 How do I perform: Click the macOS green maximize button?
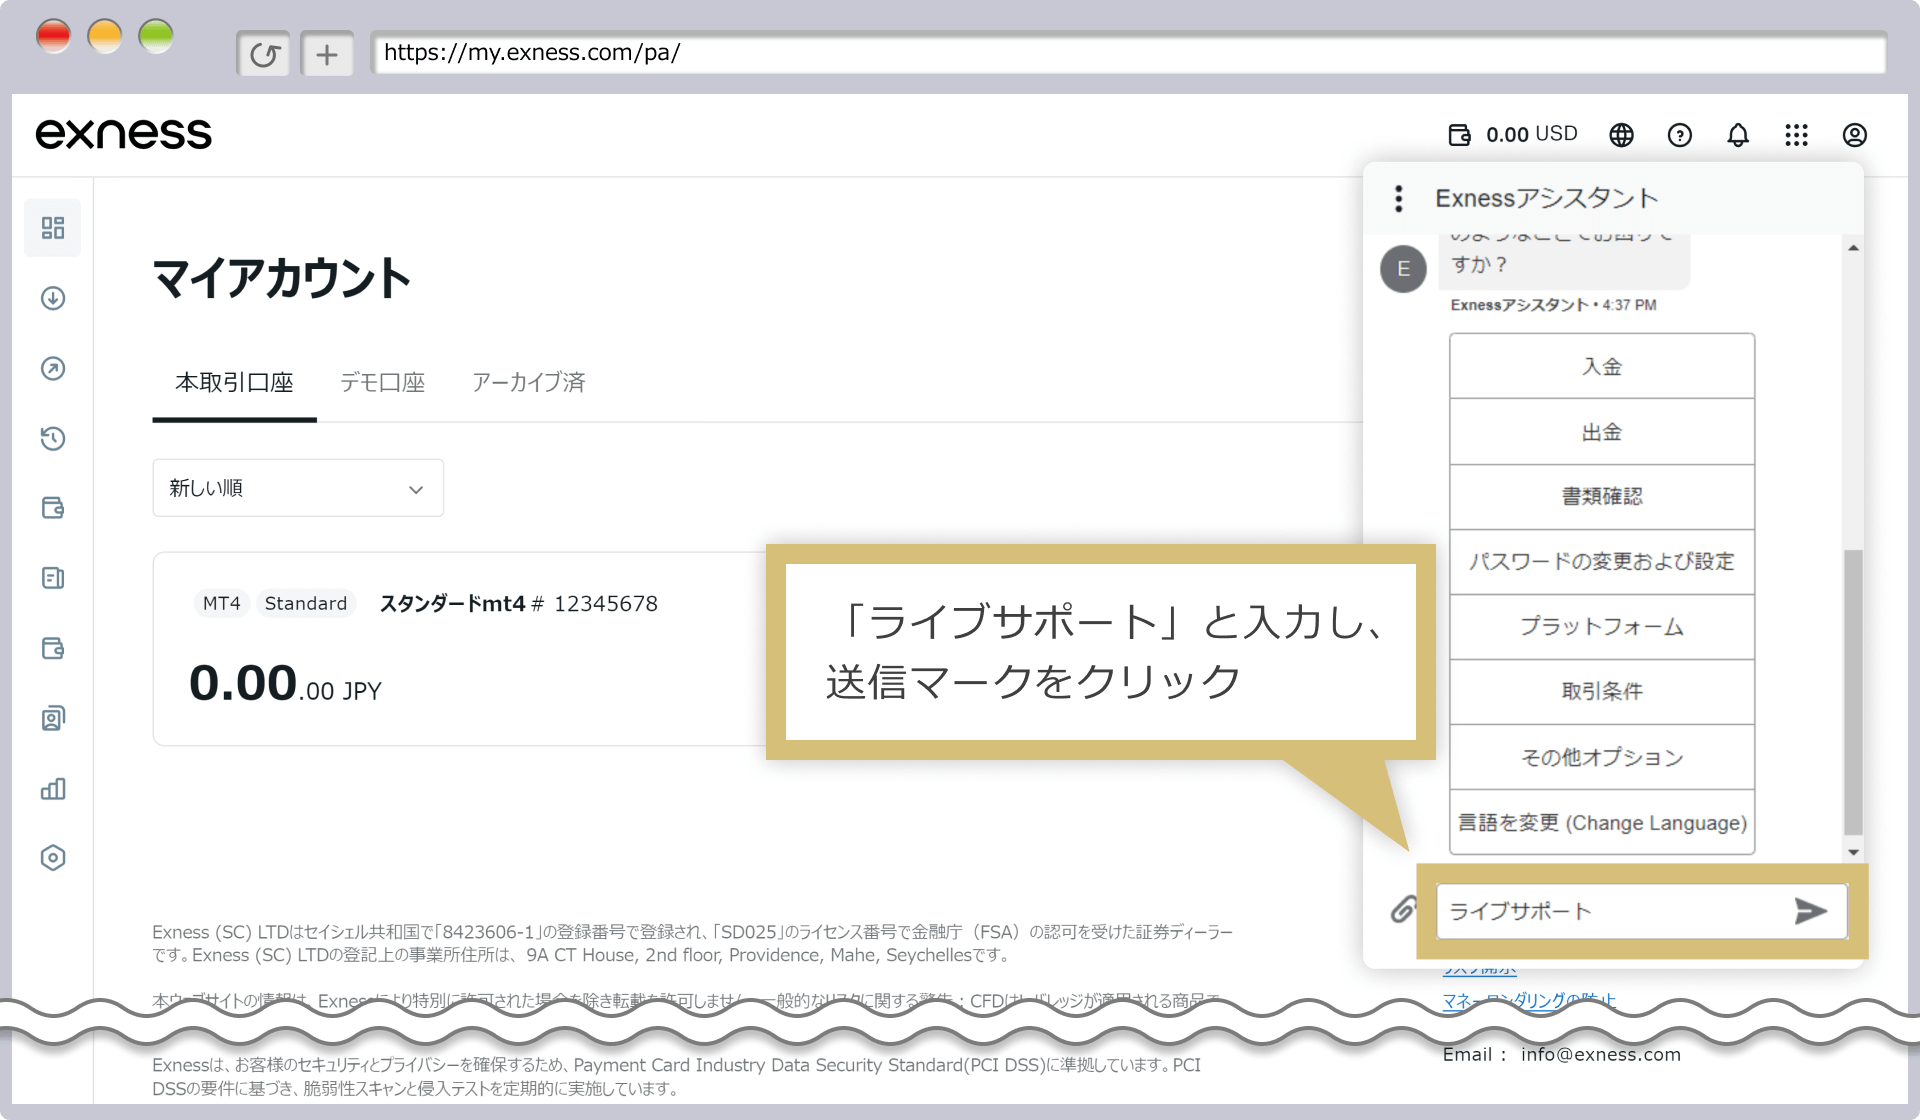[156, 37]
